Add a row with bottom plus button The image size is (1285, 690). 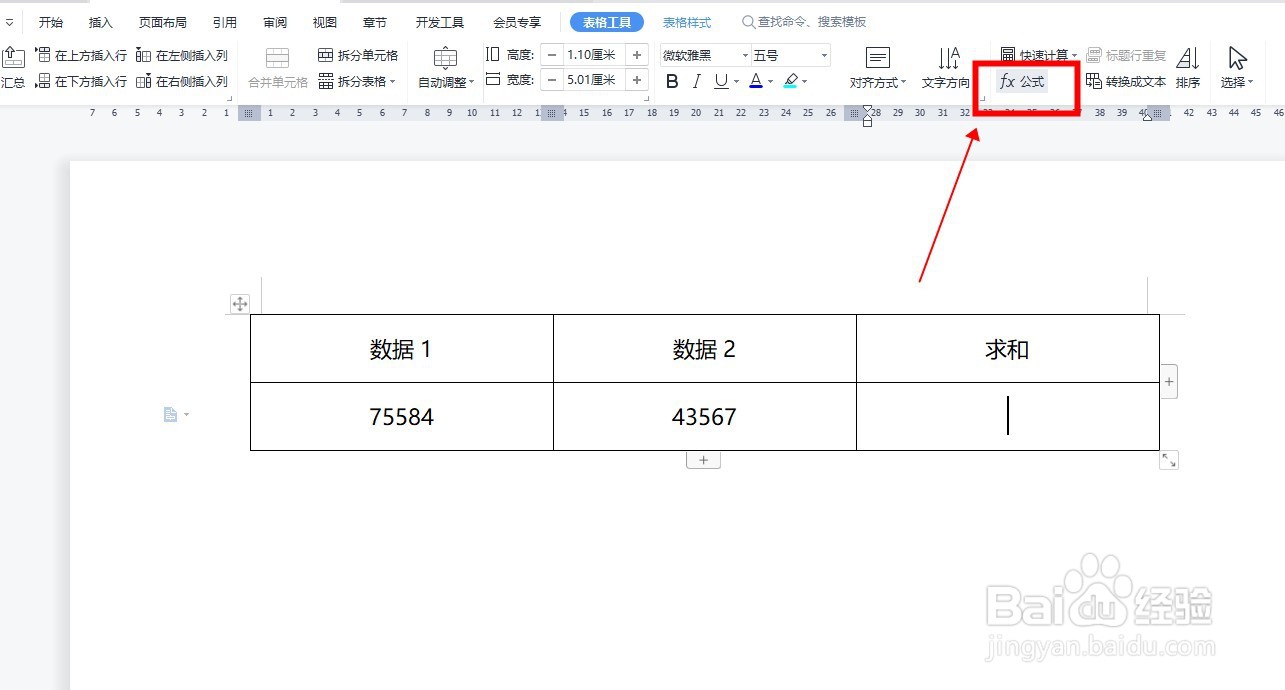point(703,460)
